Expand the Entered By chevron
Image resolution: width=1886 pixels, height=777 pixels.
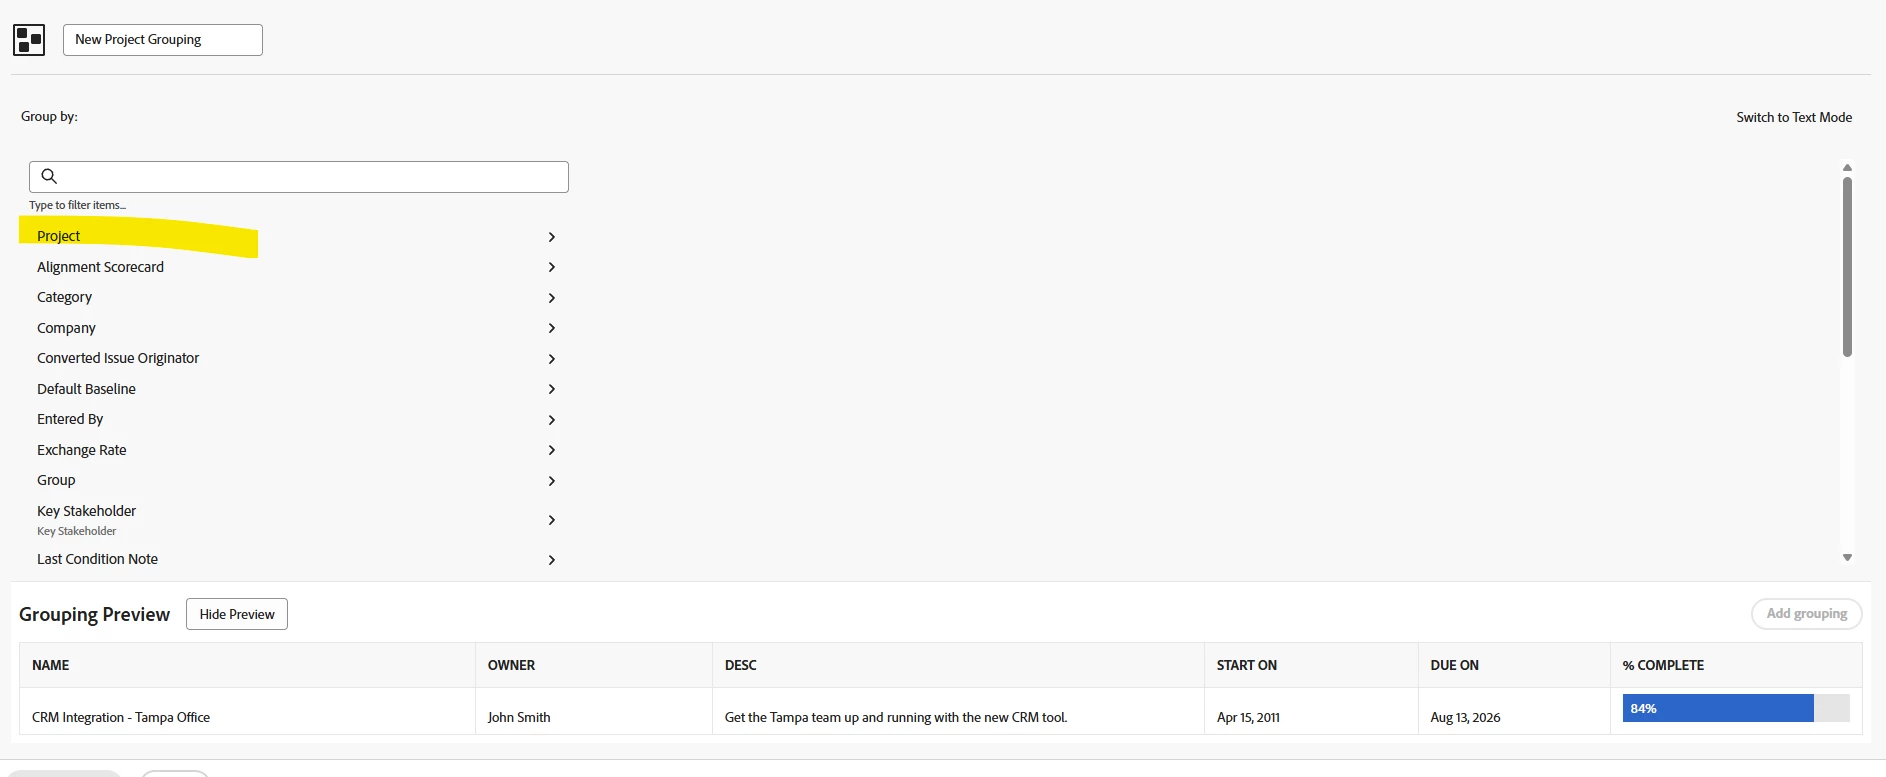551,420
